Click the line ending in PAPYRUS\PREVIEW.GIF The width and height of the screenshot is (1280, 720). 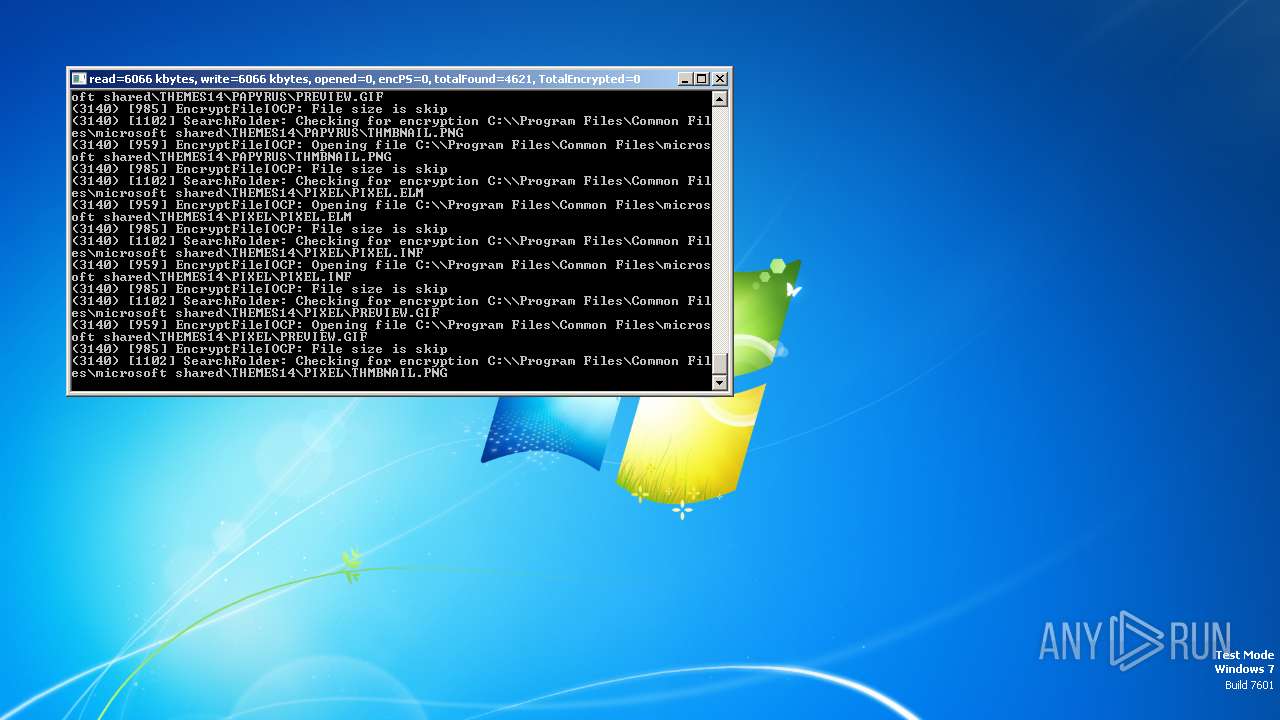(228, 97)
